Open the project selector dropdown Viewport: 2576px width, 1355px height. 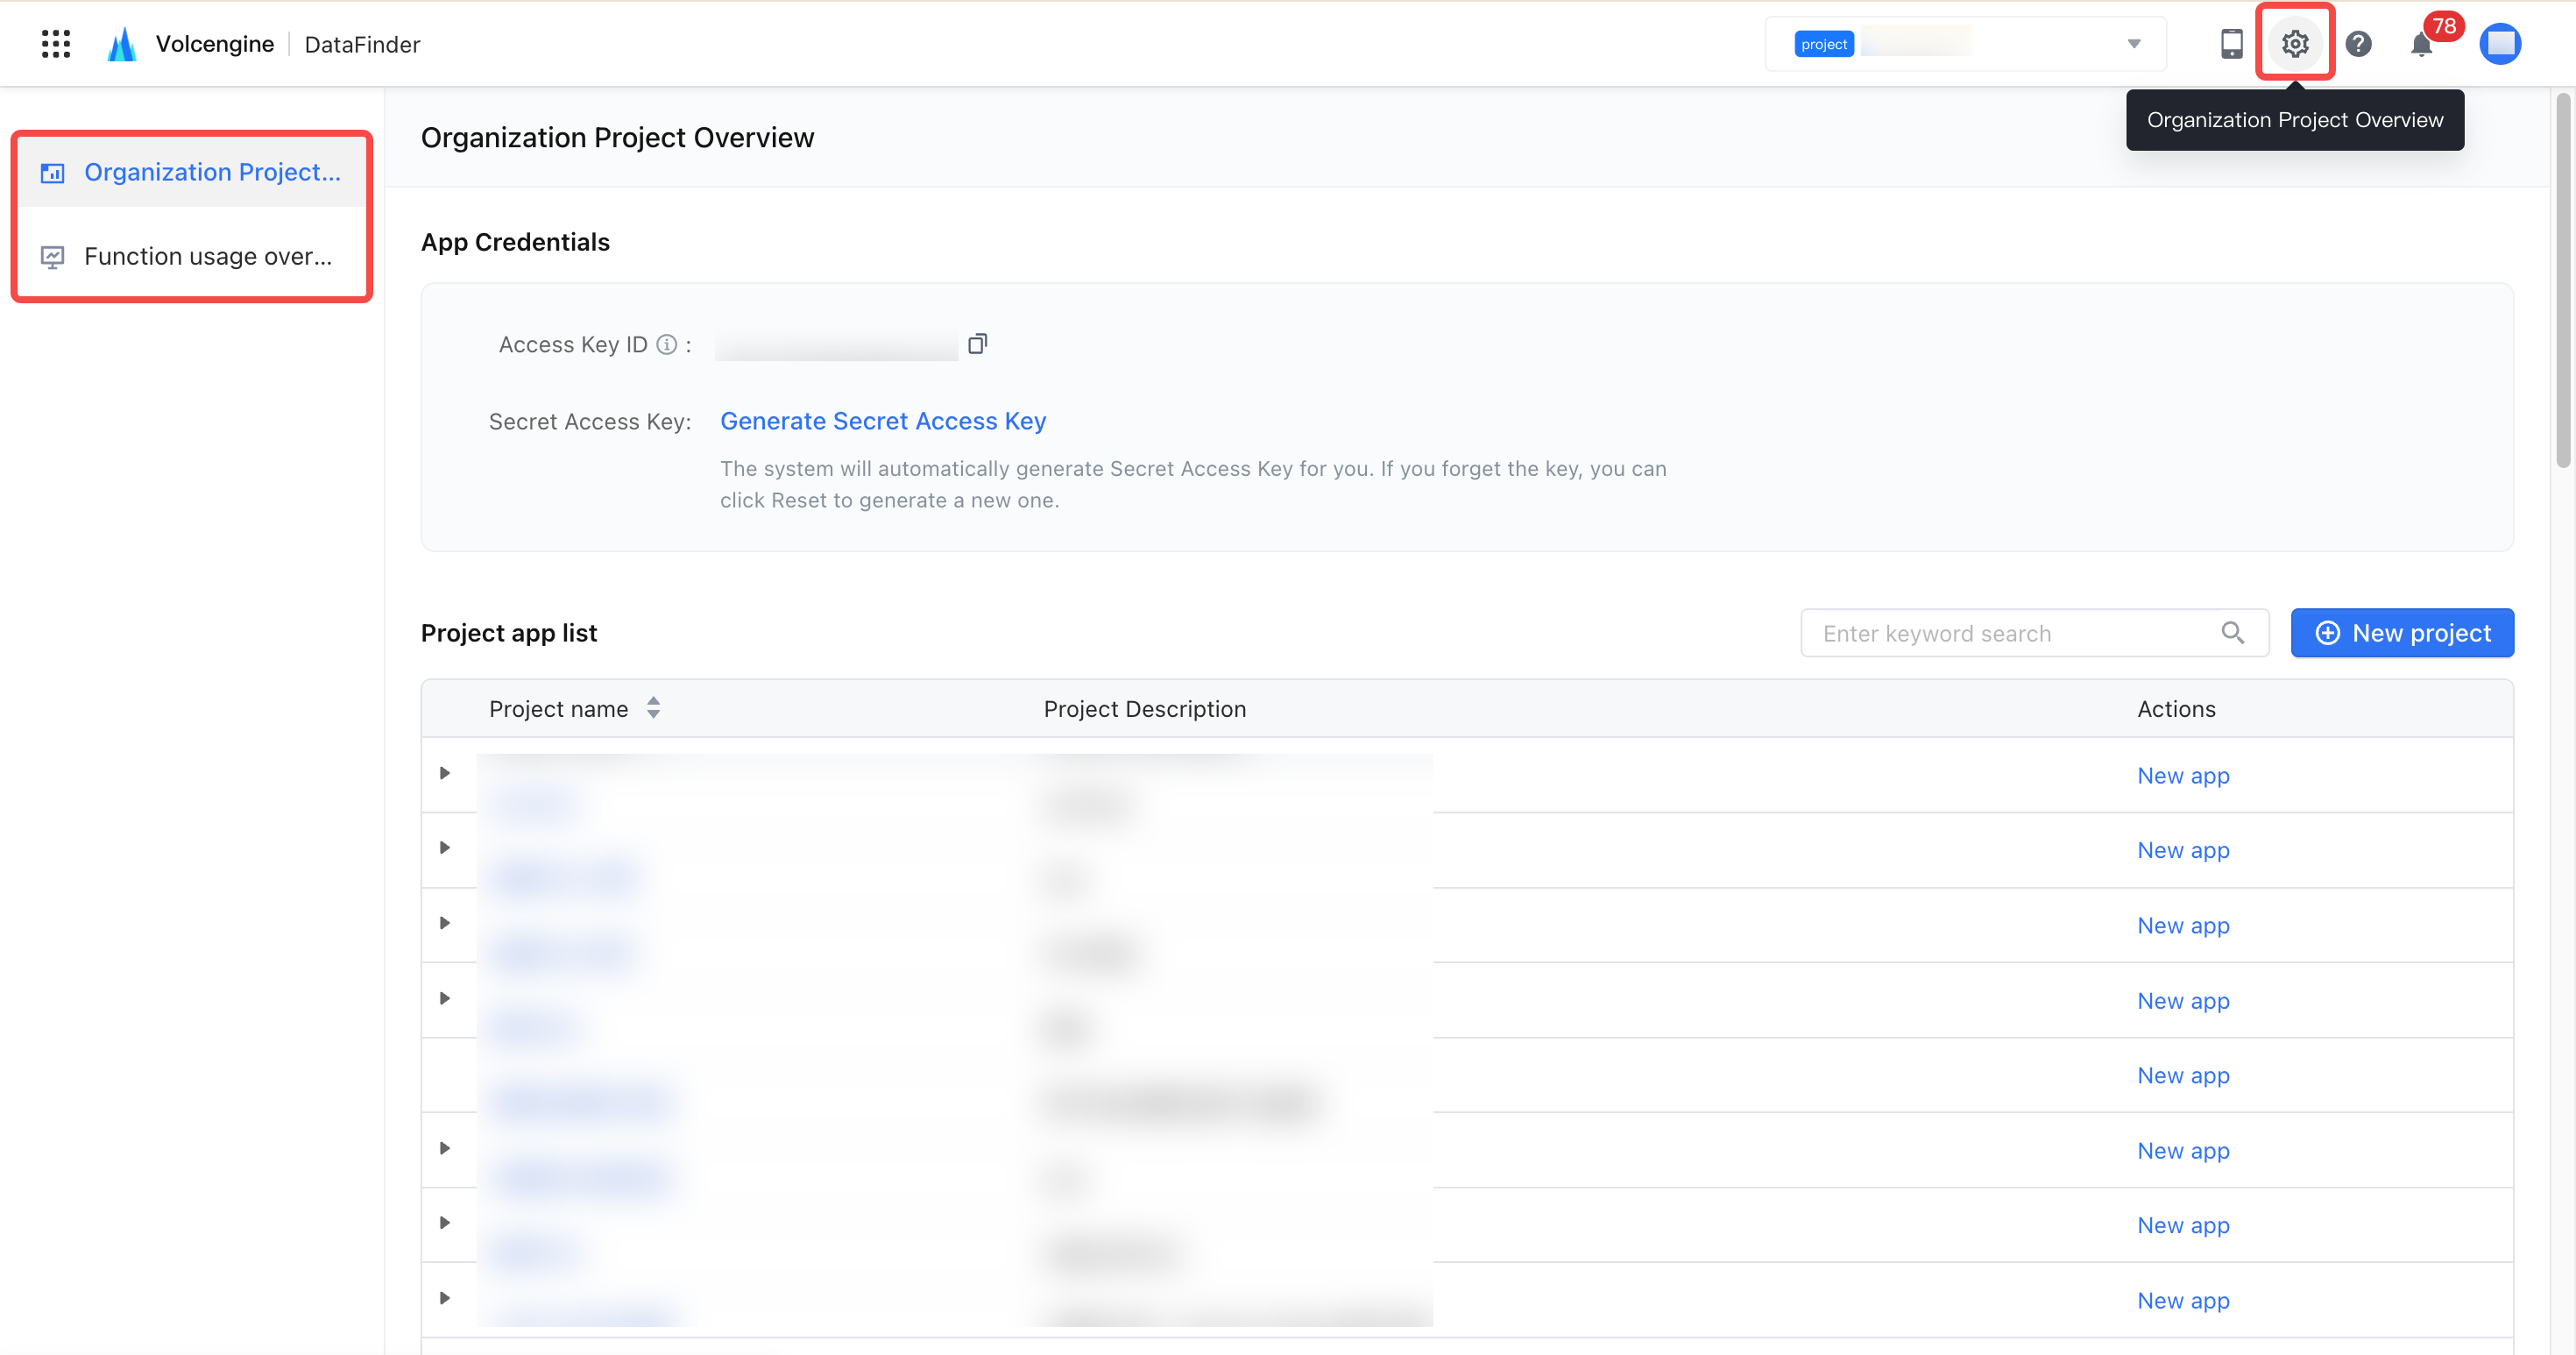click(1966, 44)
